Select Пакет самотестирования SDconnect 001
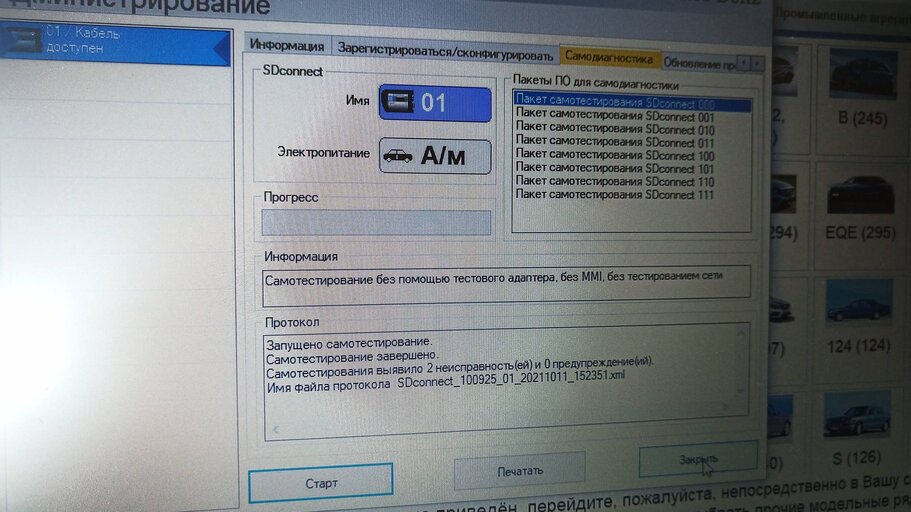The height and width of the screenshot is (512, 911). click(x=615, y=114)
